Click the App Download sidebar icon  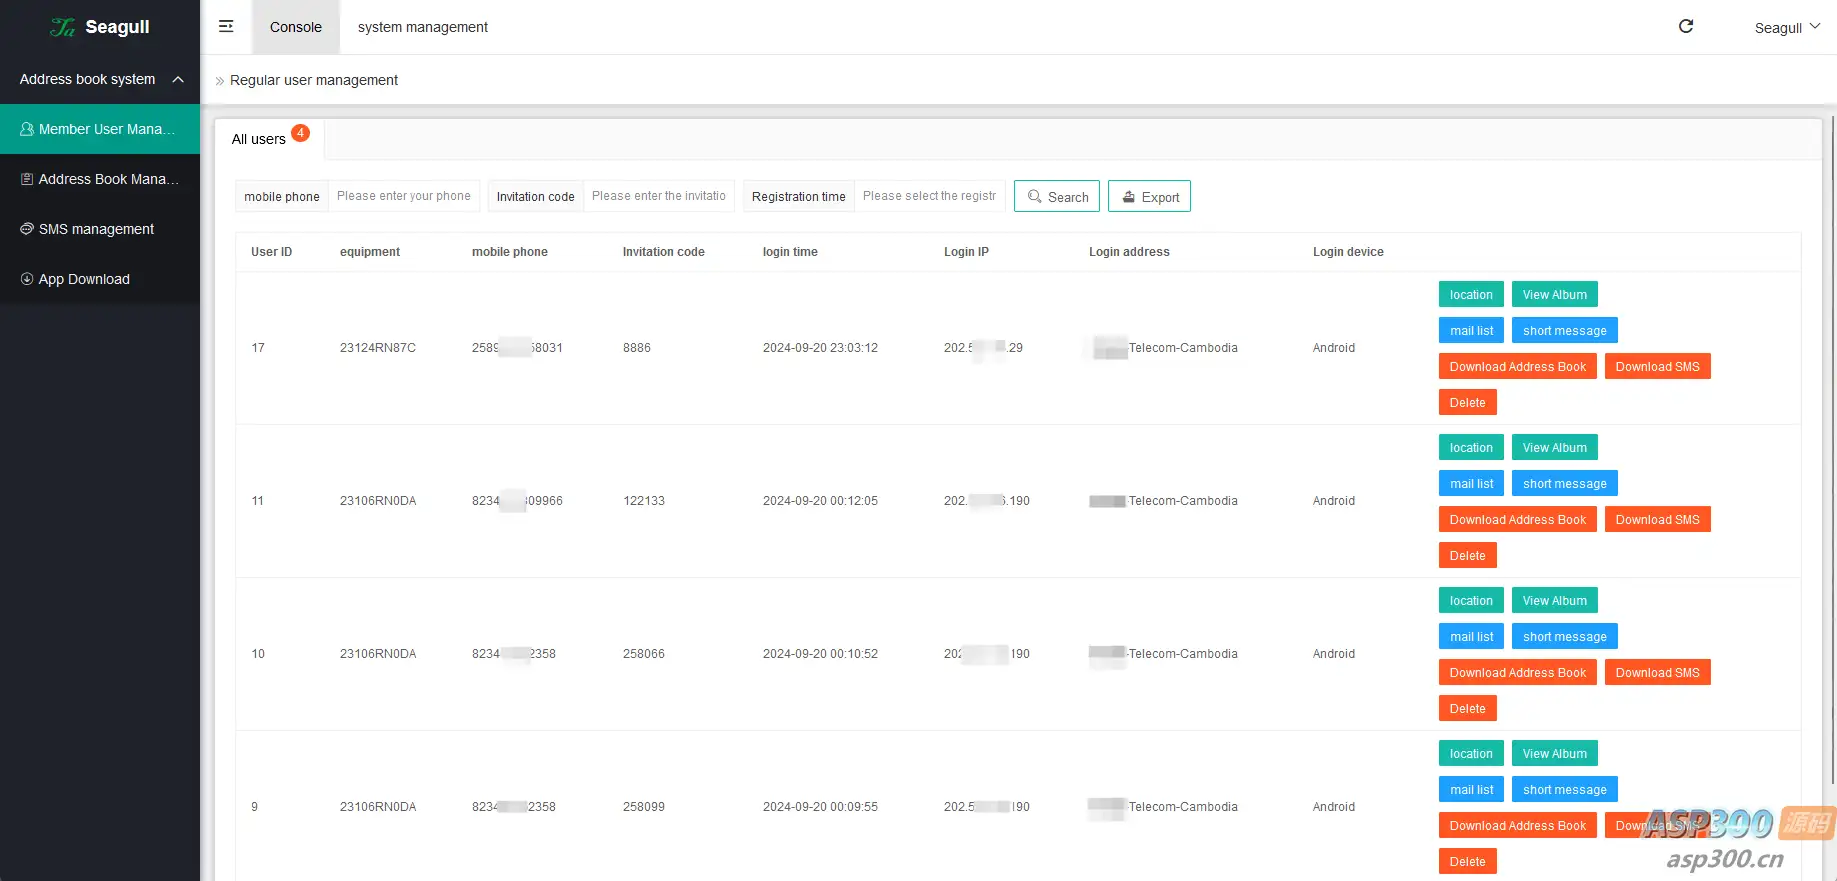[x=27, y=279]
